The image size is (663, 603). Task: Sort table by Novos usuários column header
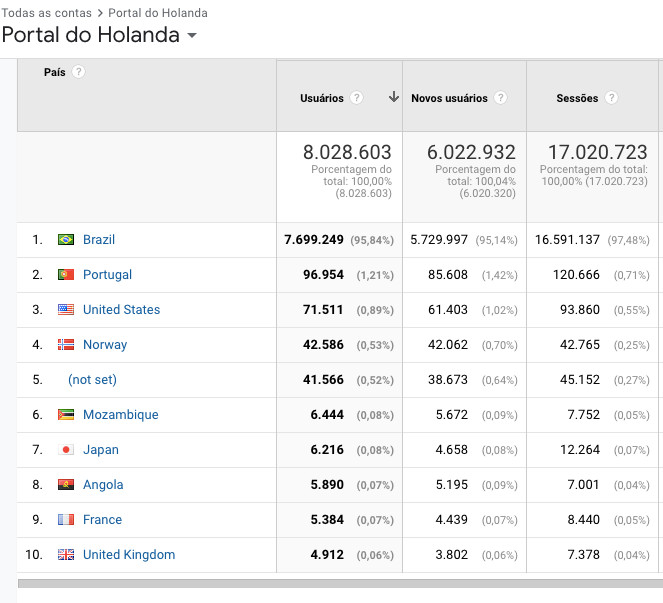(449, 98)
